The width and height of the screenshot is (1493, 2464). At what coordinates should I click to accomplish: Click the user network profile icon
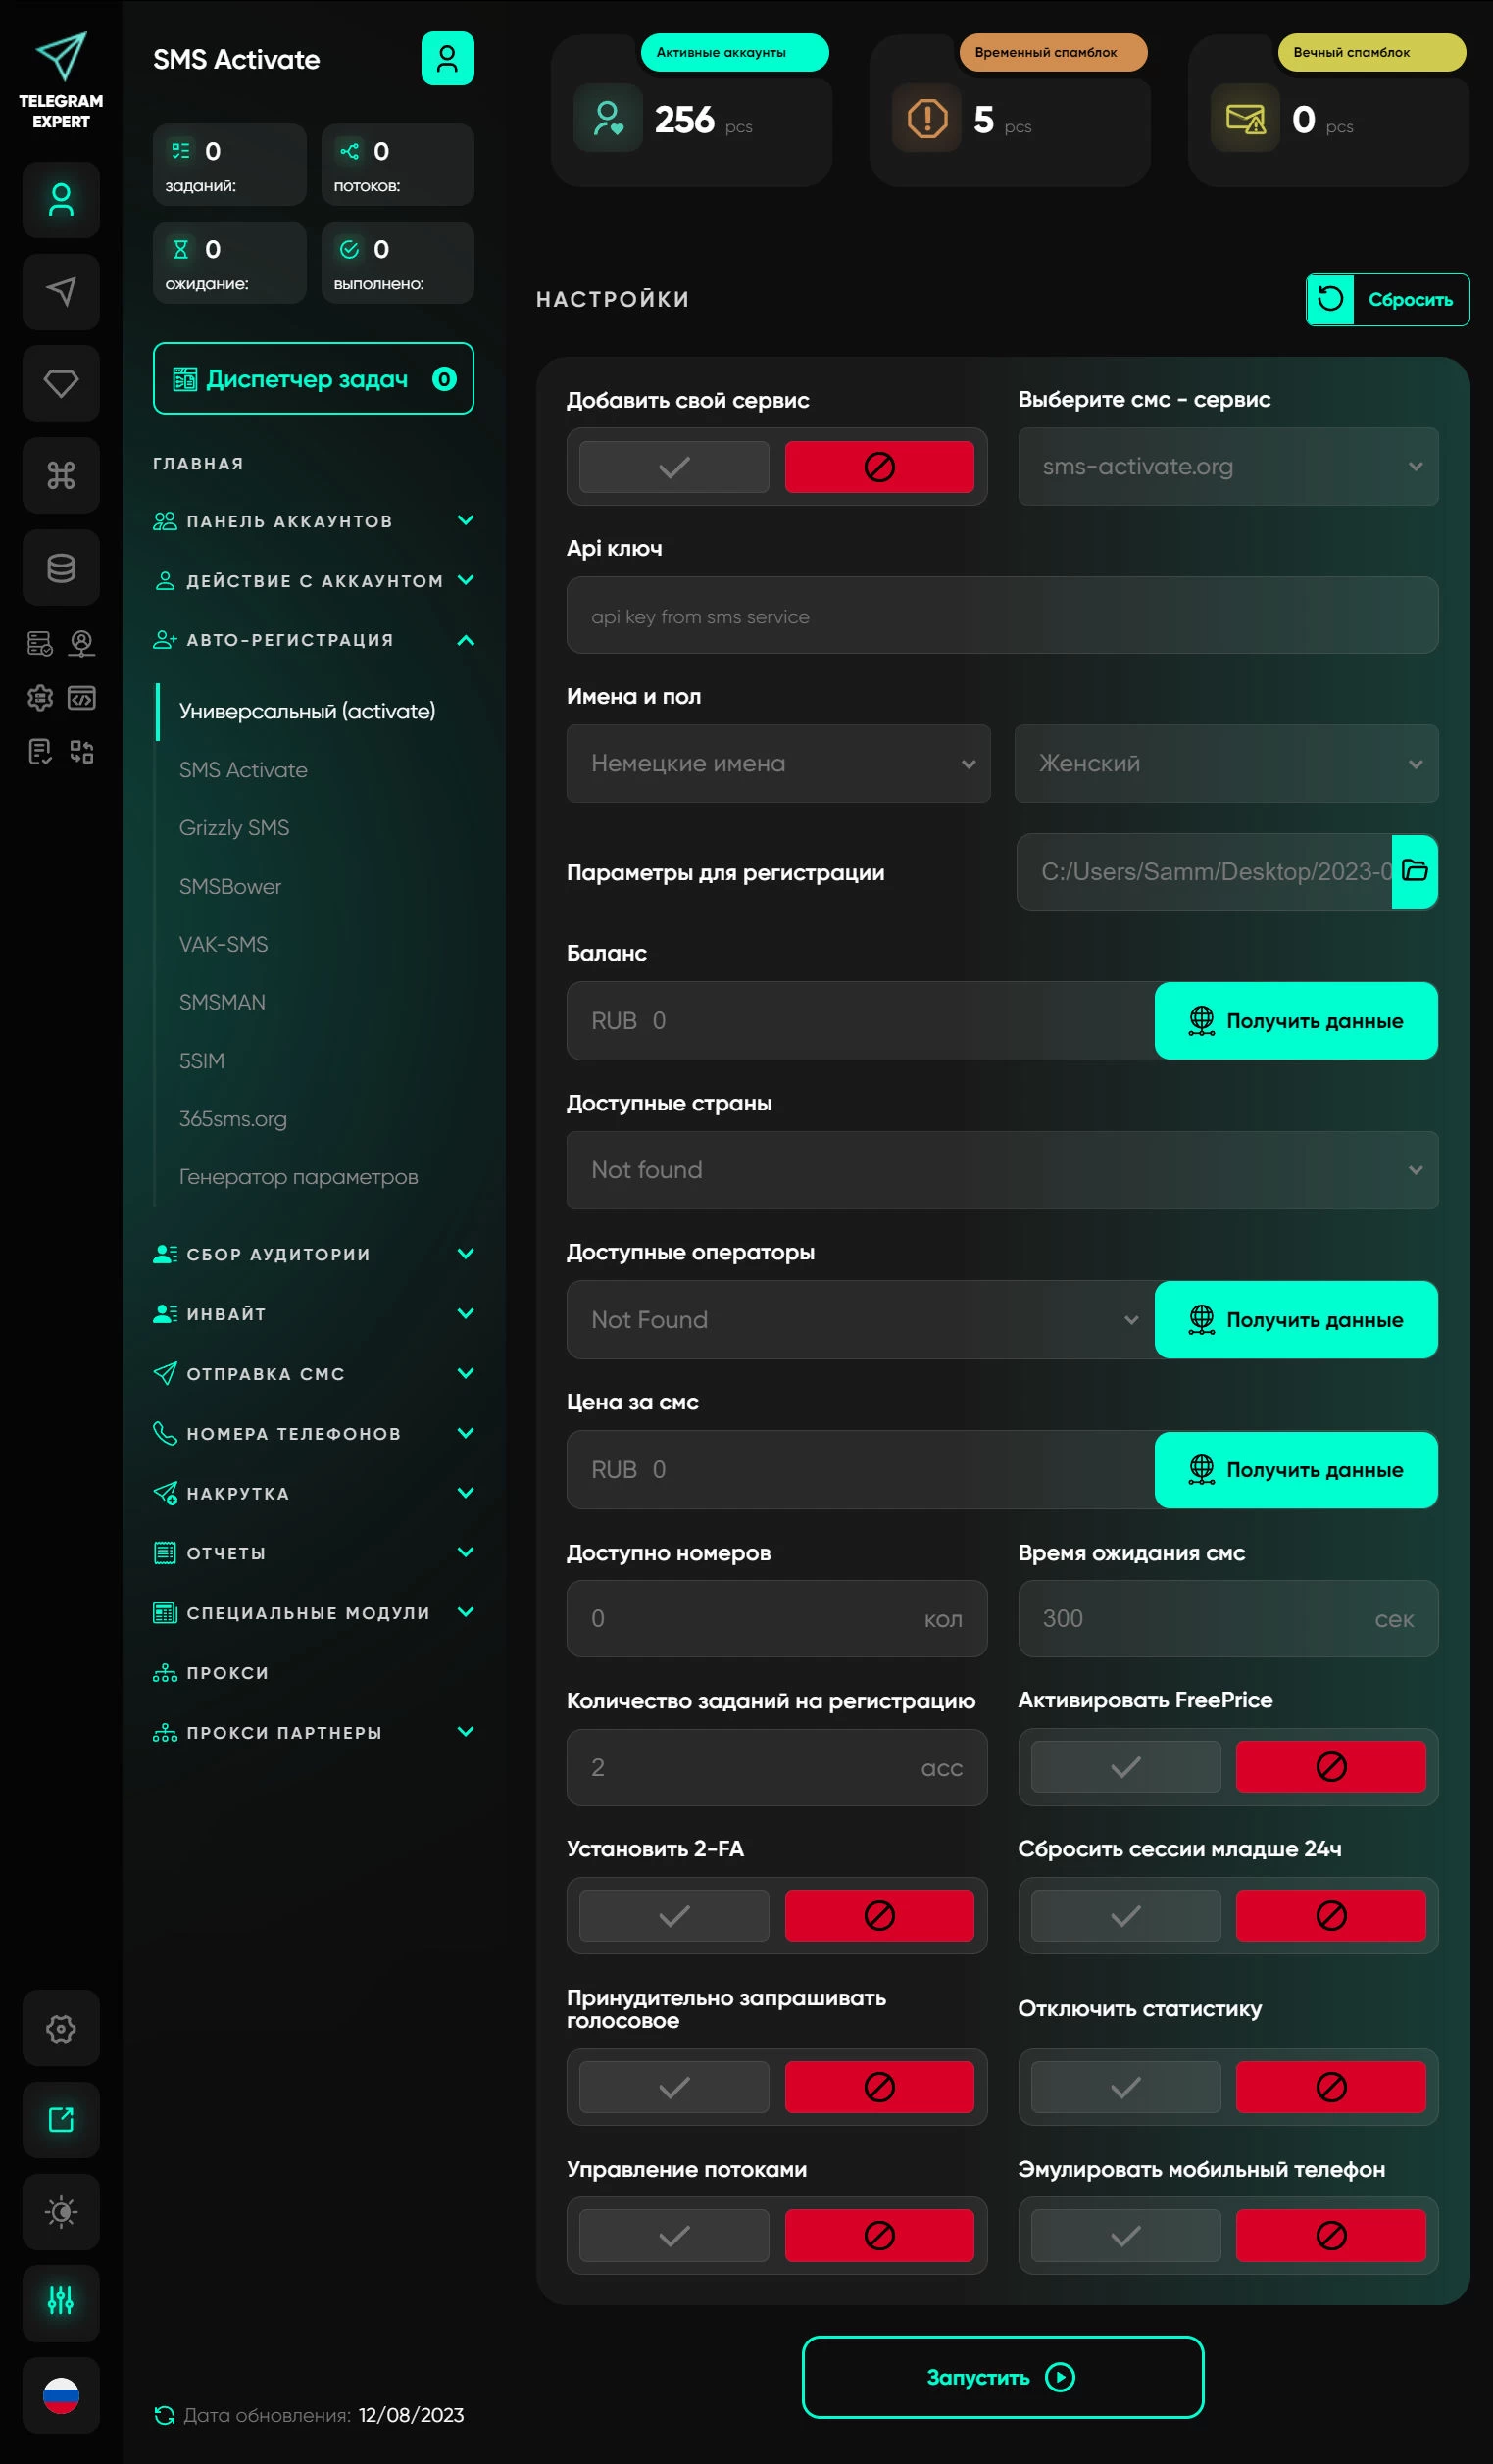(x=82, y=643)
